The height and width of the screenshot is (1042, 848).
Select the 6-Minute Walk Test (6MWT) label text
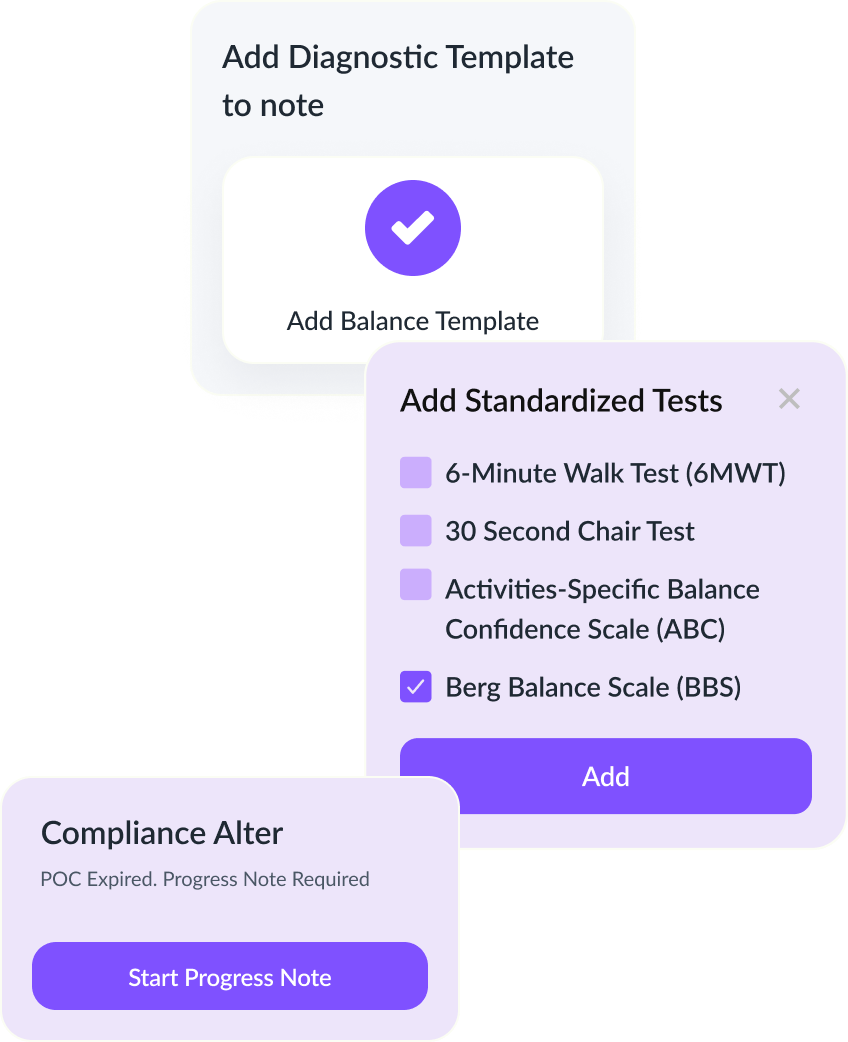[615, 473]
